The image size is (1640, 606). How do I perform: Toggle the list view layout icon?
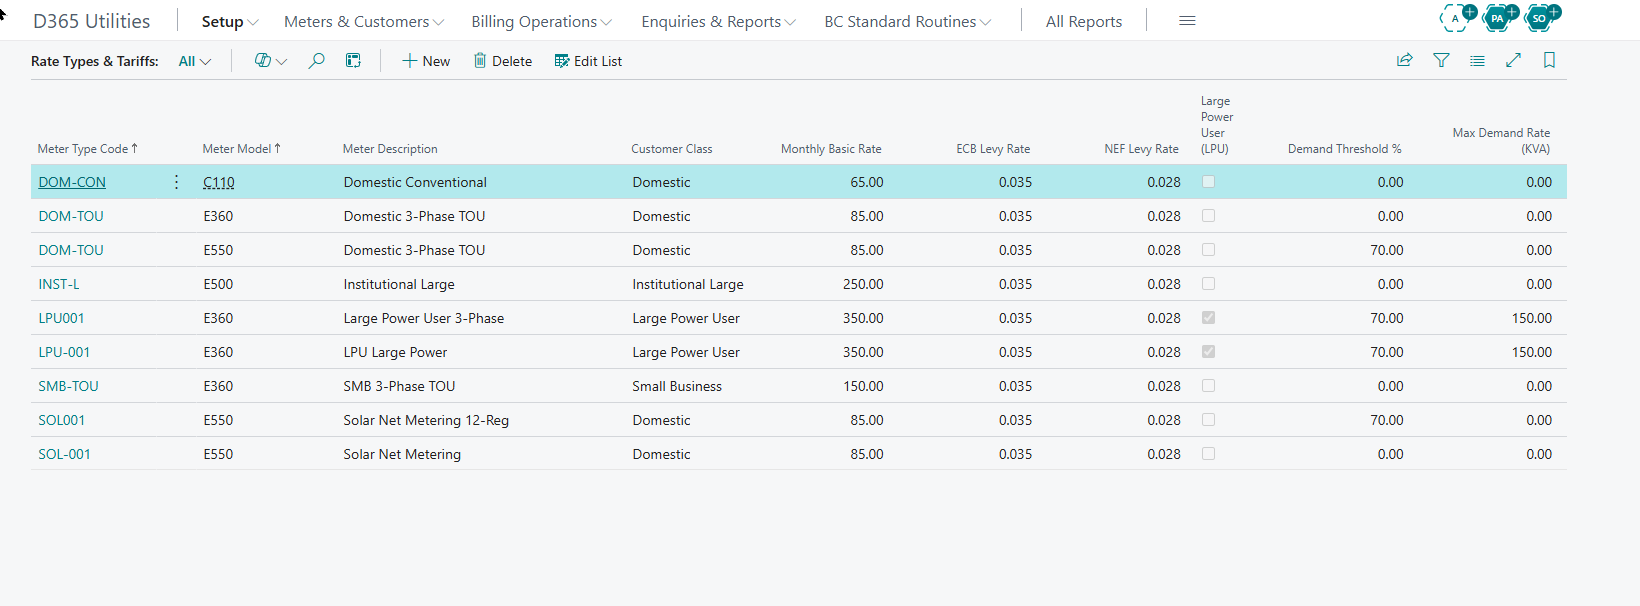tap(1477, 61)
